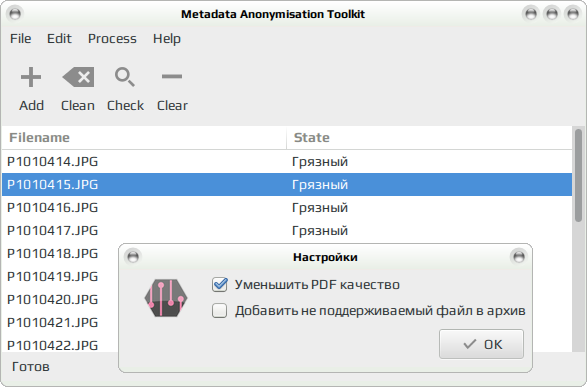Click the main window's left title bar button
The width and height of the screenshot is (587, 387).
[15, 14]
